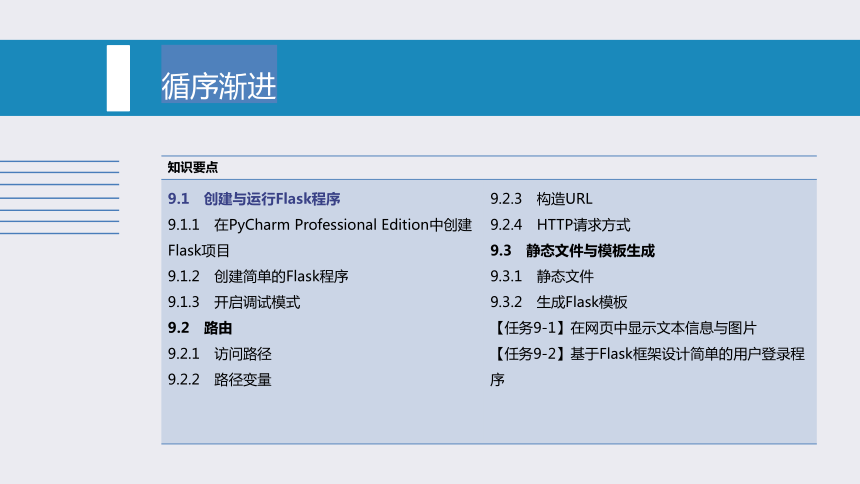Click the 9.3 静态文件与模板生成 heading
The width and height of the screenshot is (860, 484).
[572, 251]
